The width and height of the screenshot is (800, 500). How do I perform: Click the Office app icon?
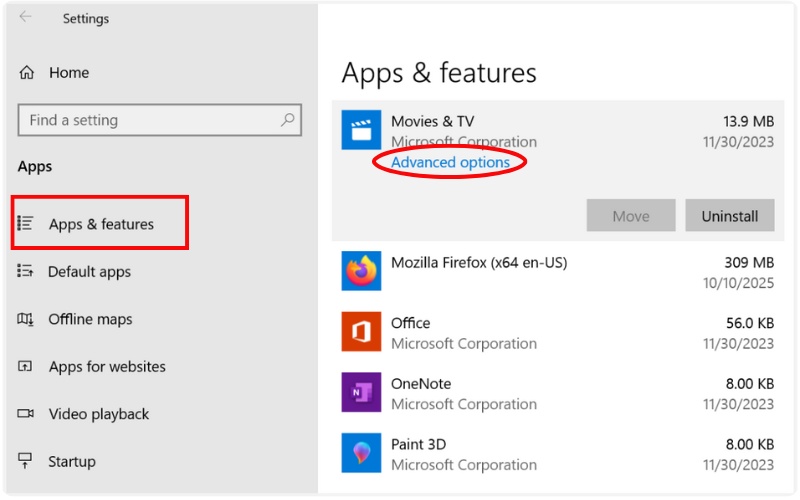(361, 332)
